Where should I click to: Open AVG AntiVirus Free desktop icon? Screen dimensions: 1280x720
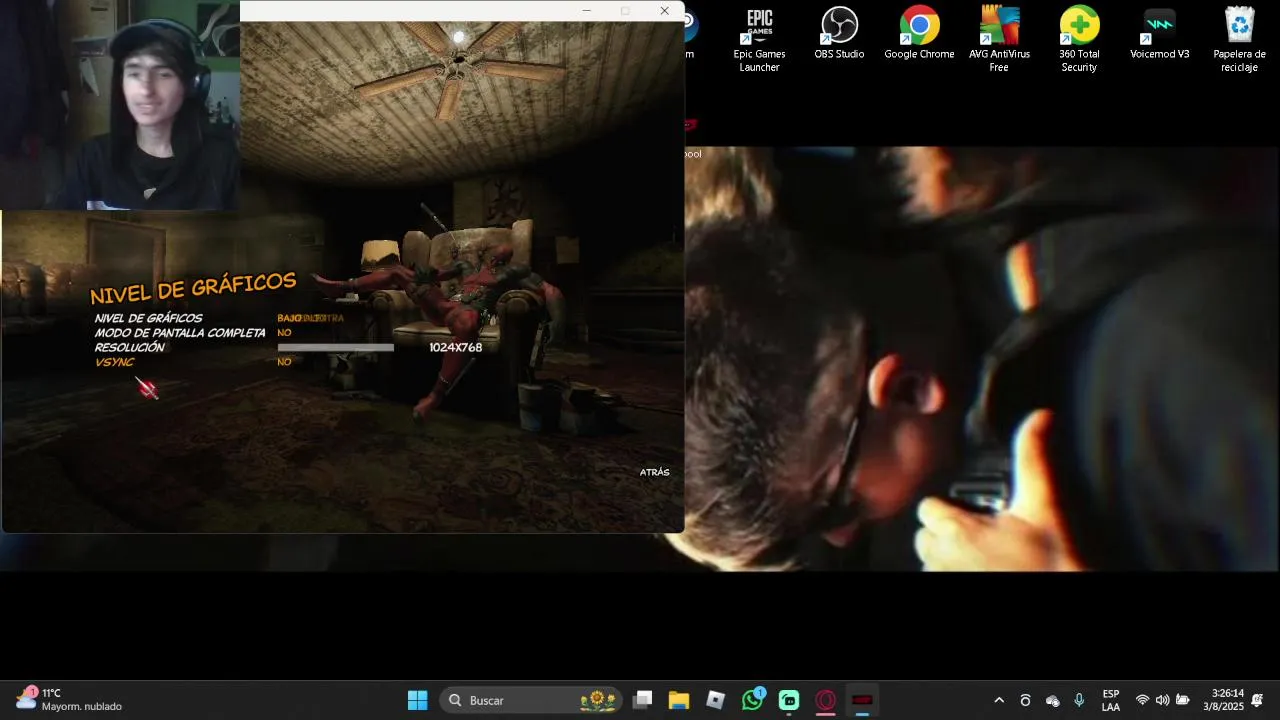click(x=999, y=40)
